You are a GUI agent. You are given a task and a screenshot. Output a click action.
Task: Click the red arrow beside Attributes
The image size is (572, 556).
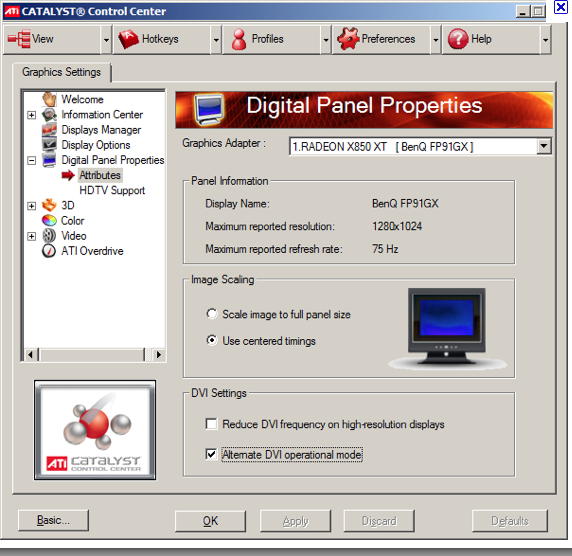coord(68,175)
